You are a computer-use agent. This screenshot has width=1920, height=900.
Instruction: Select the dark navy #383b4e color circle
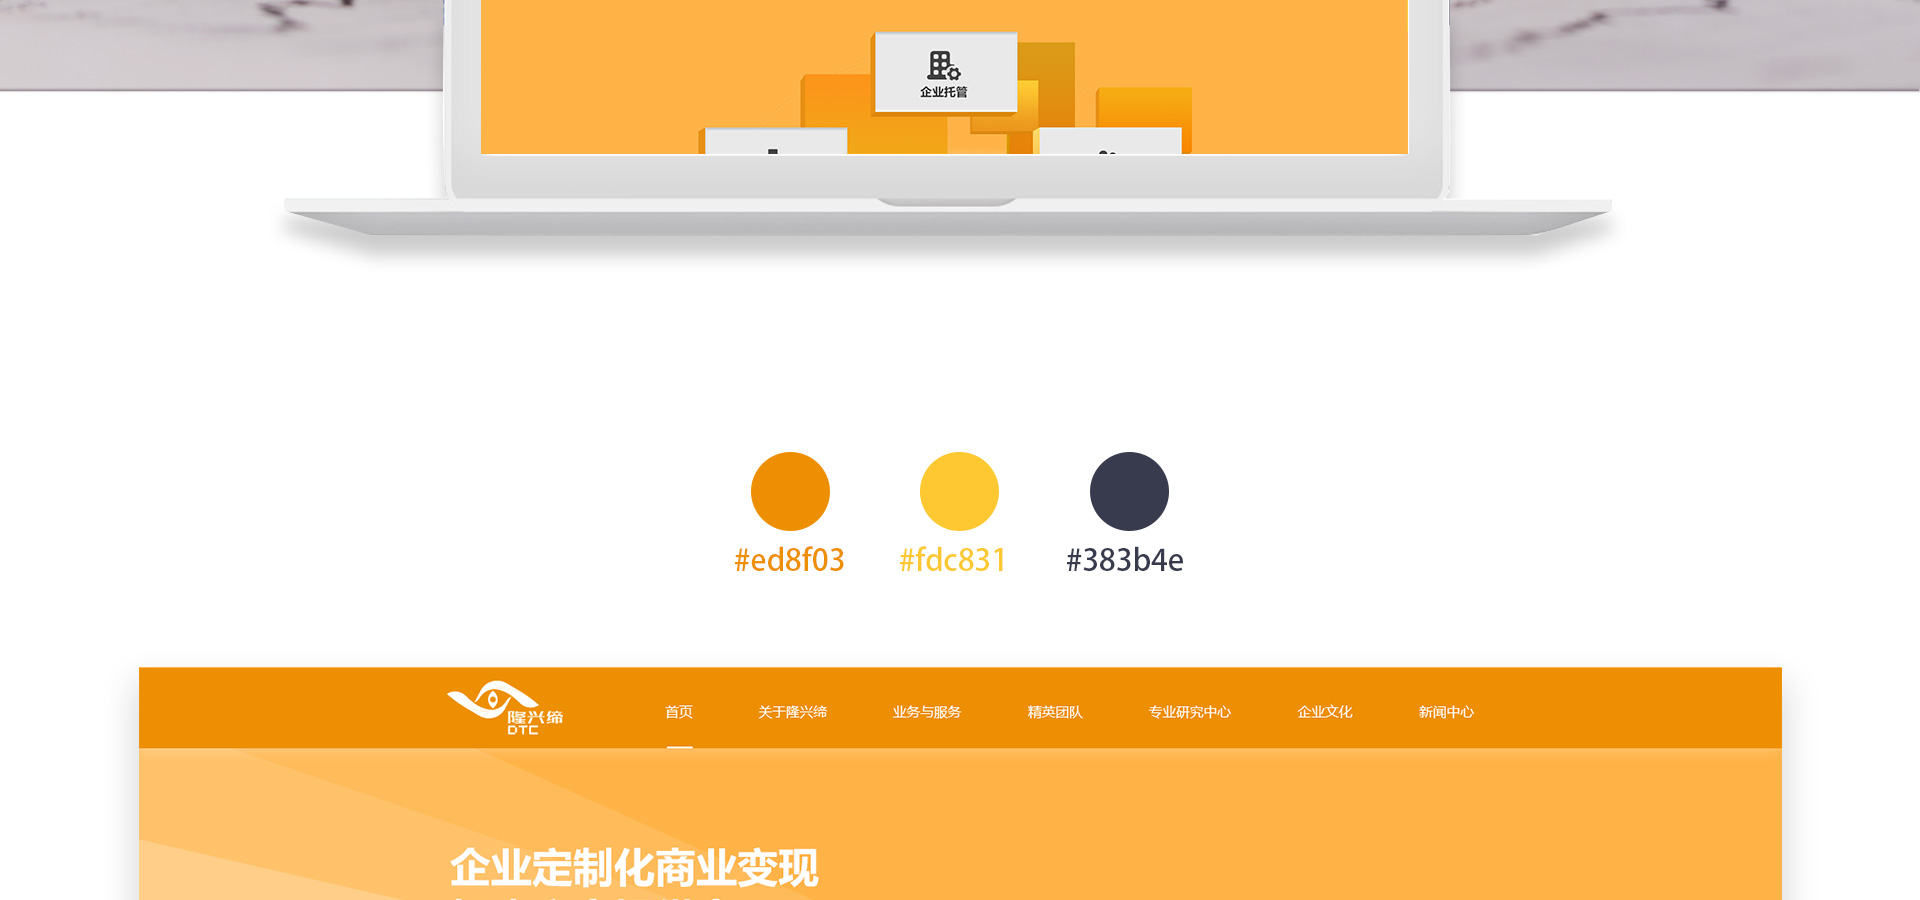click(x=1129, y=491)
